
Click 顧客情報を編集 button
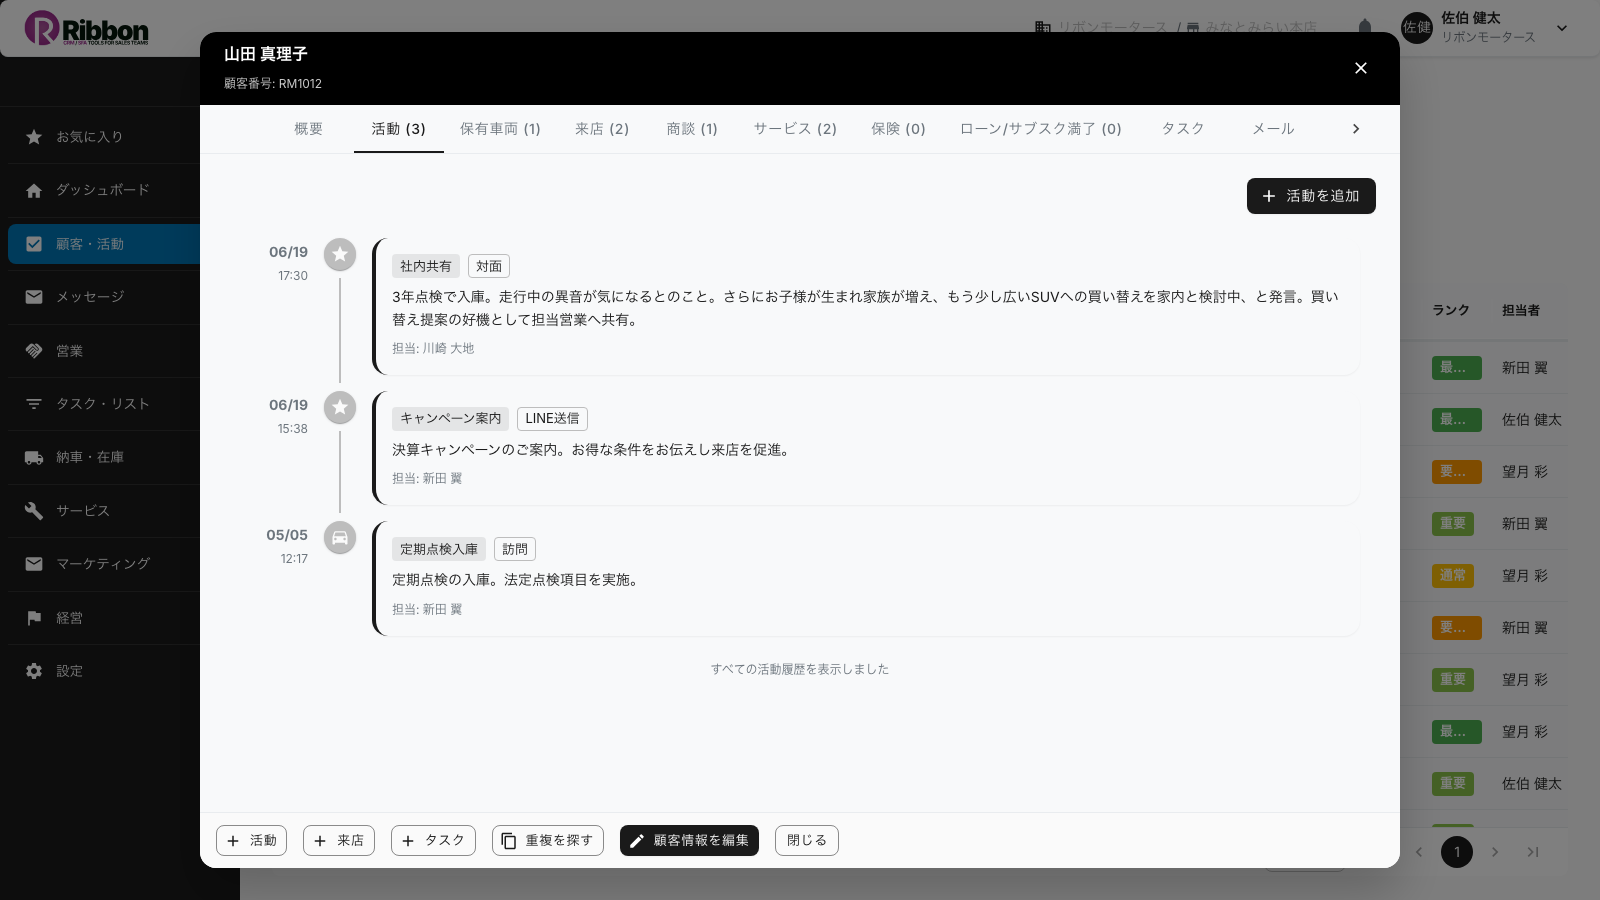[x=689, y=841]
